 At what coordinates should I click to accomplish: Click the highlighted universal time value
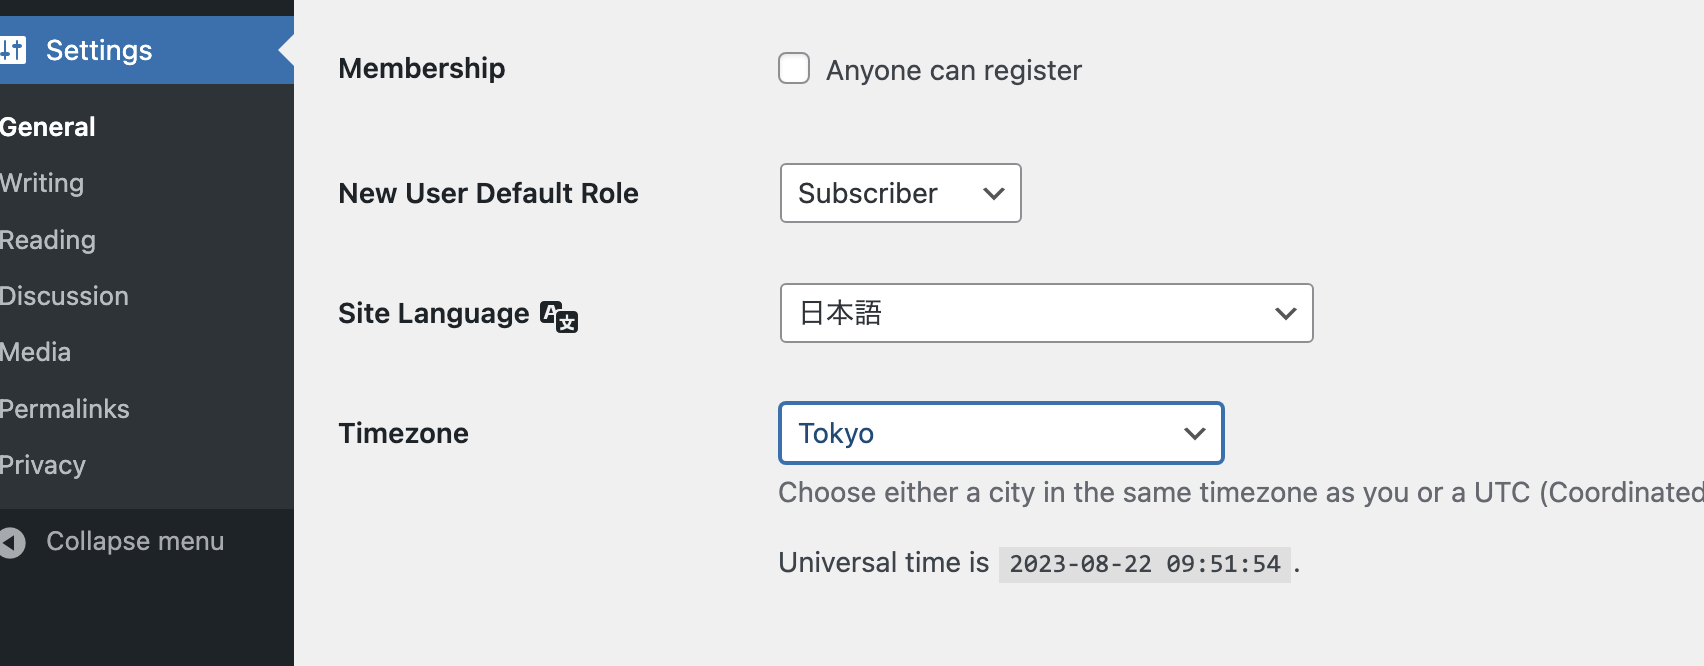coord(1144,562)
